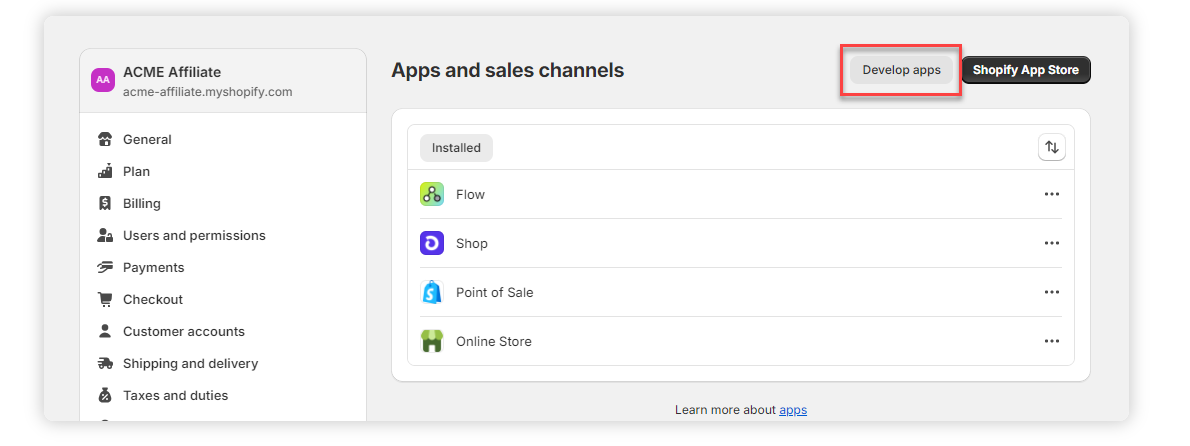Select Users and permissions
This screenshot has height=446, width=1190.
(194, 236)
